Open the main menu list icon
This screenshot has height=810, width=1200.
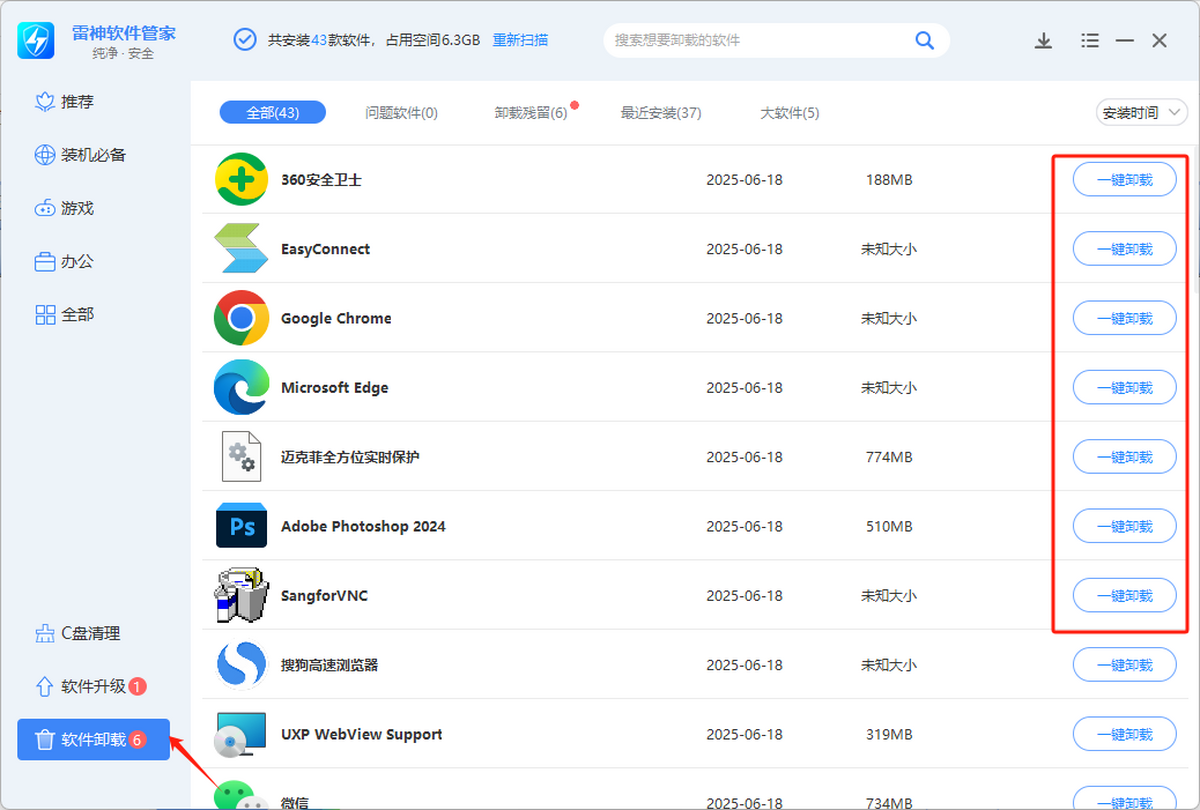click(x=1090, y=41)
